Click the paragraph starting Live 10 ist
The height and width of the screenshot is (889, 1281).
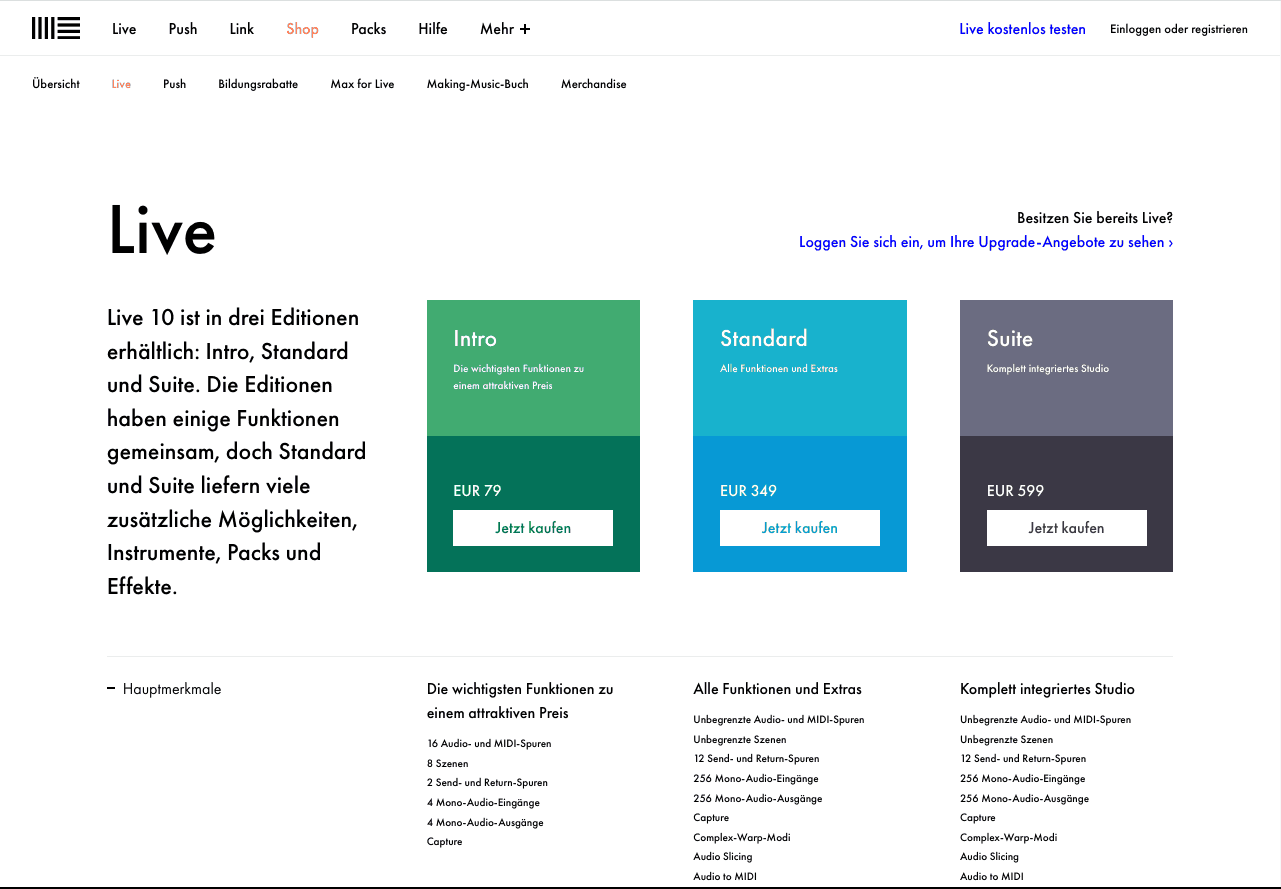tap(237, 452)
